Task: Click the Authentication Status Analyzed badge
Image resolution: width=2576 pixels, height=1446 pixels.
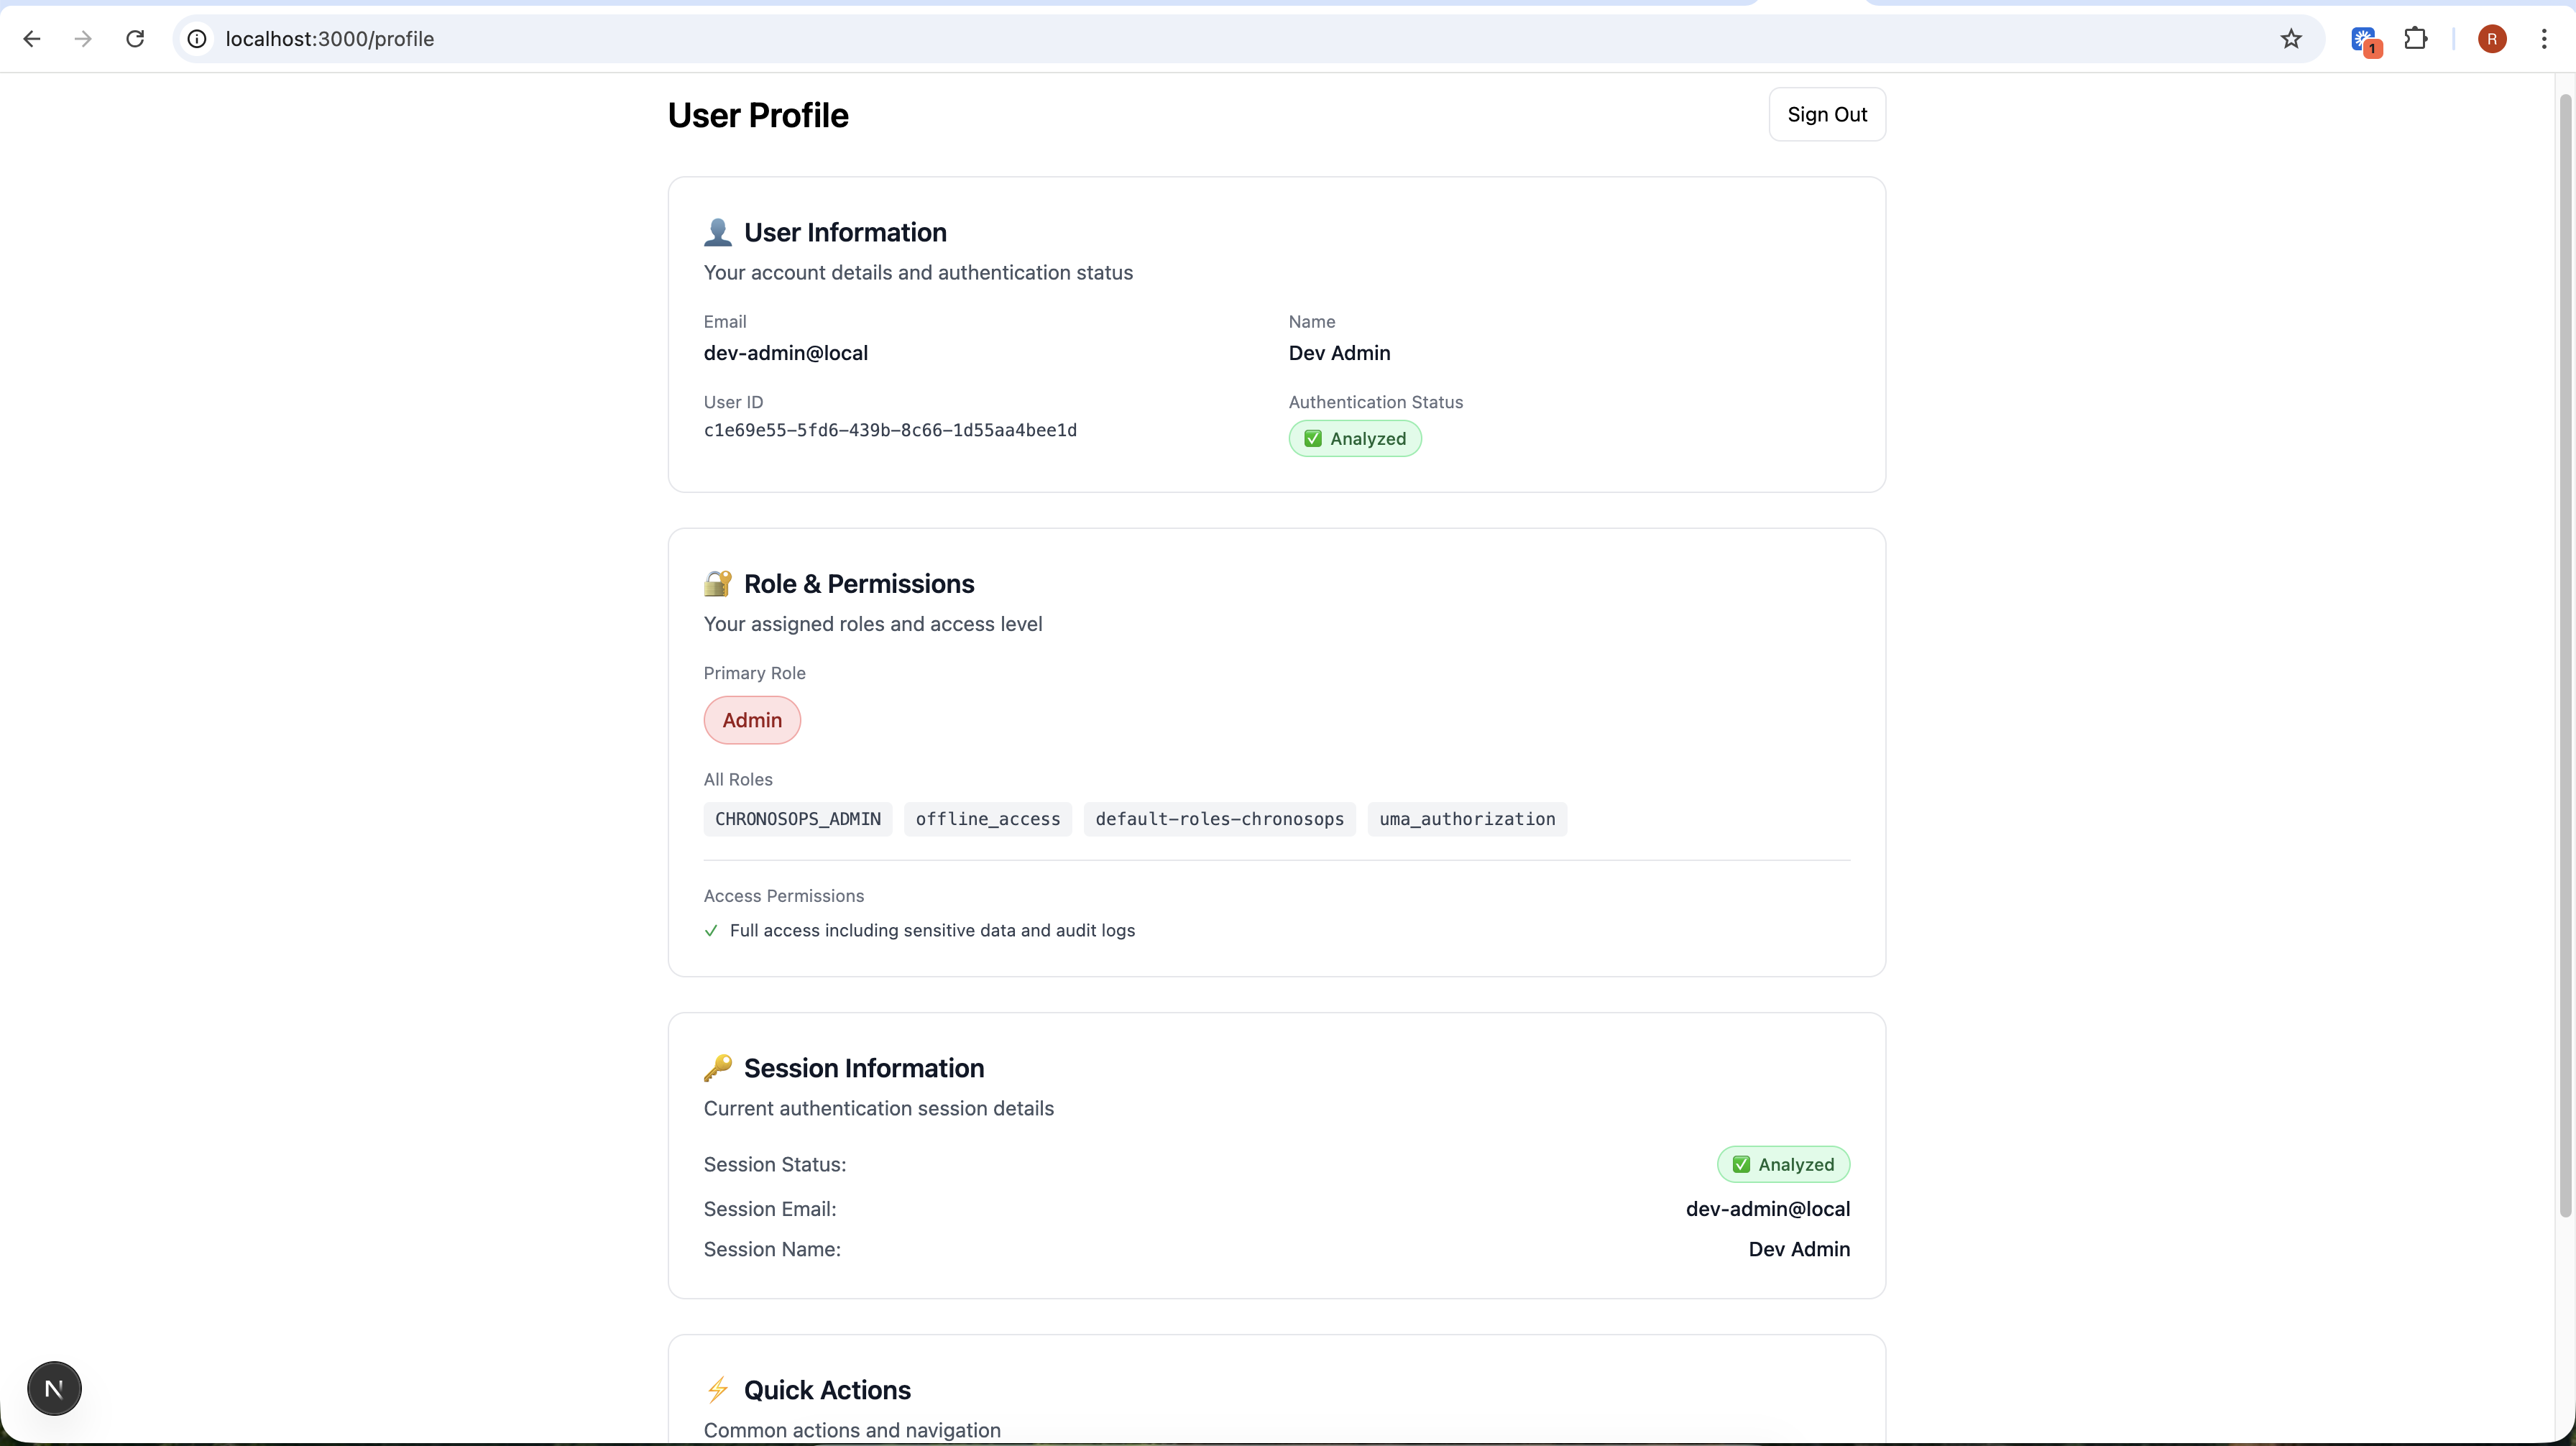Action: (1354, 439)
